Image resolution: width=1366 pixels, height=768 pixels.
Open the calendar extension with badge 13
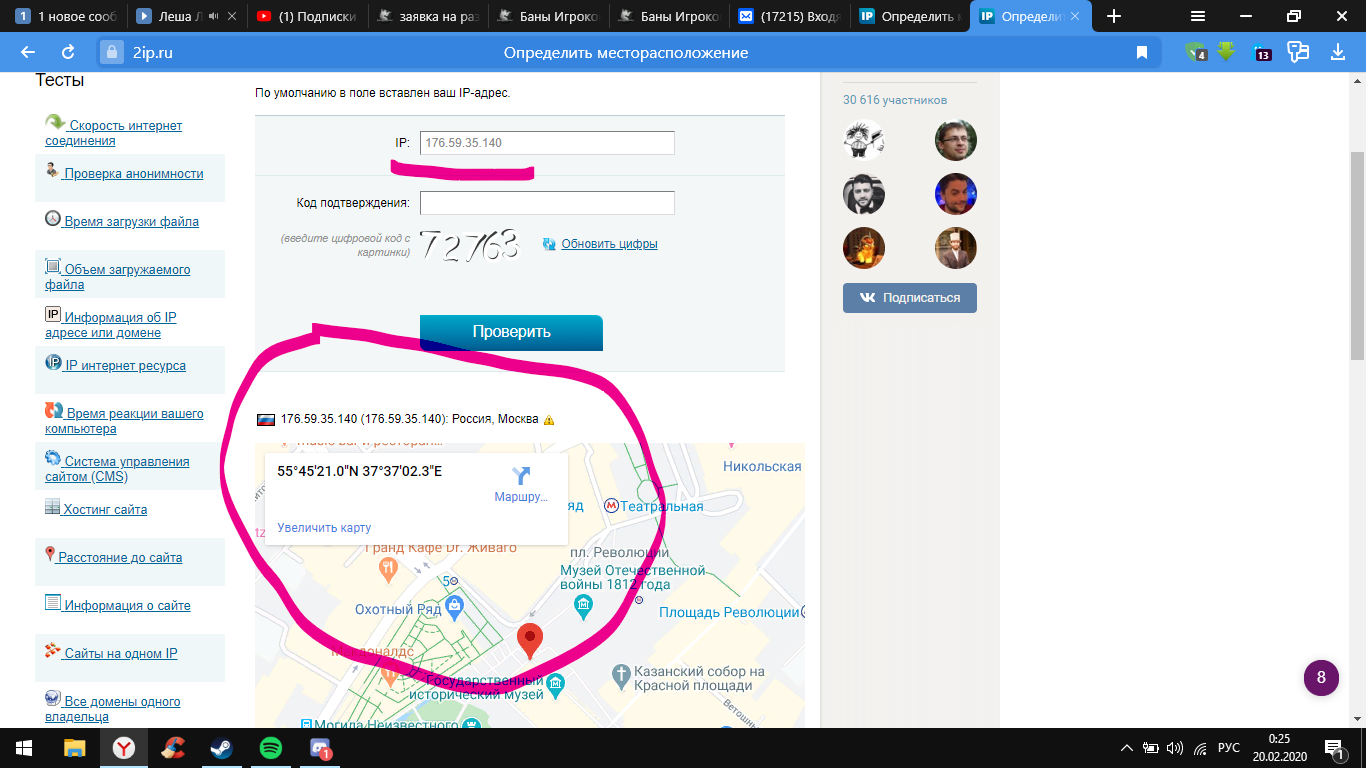tap(1262, 52)
